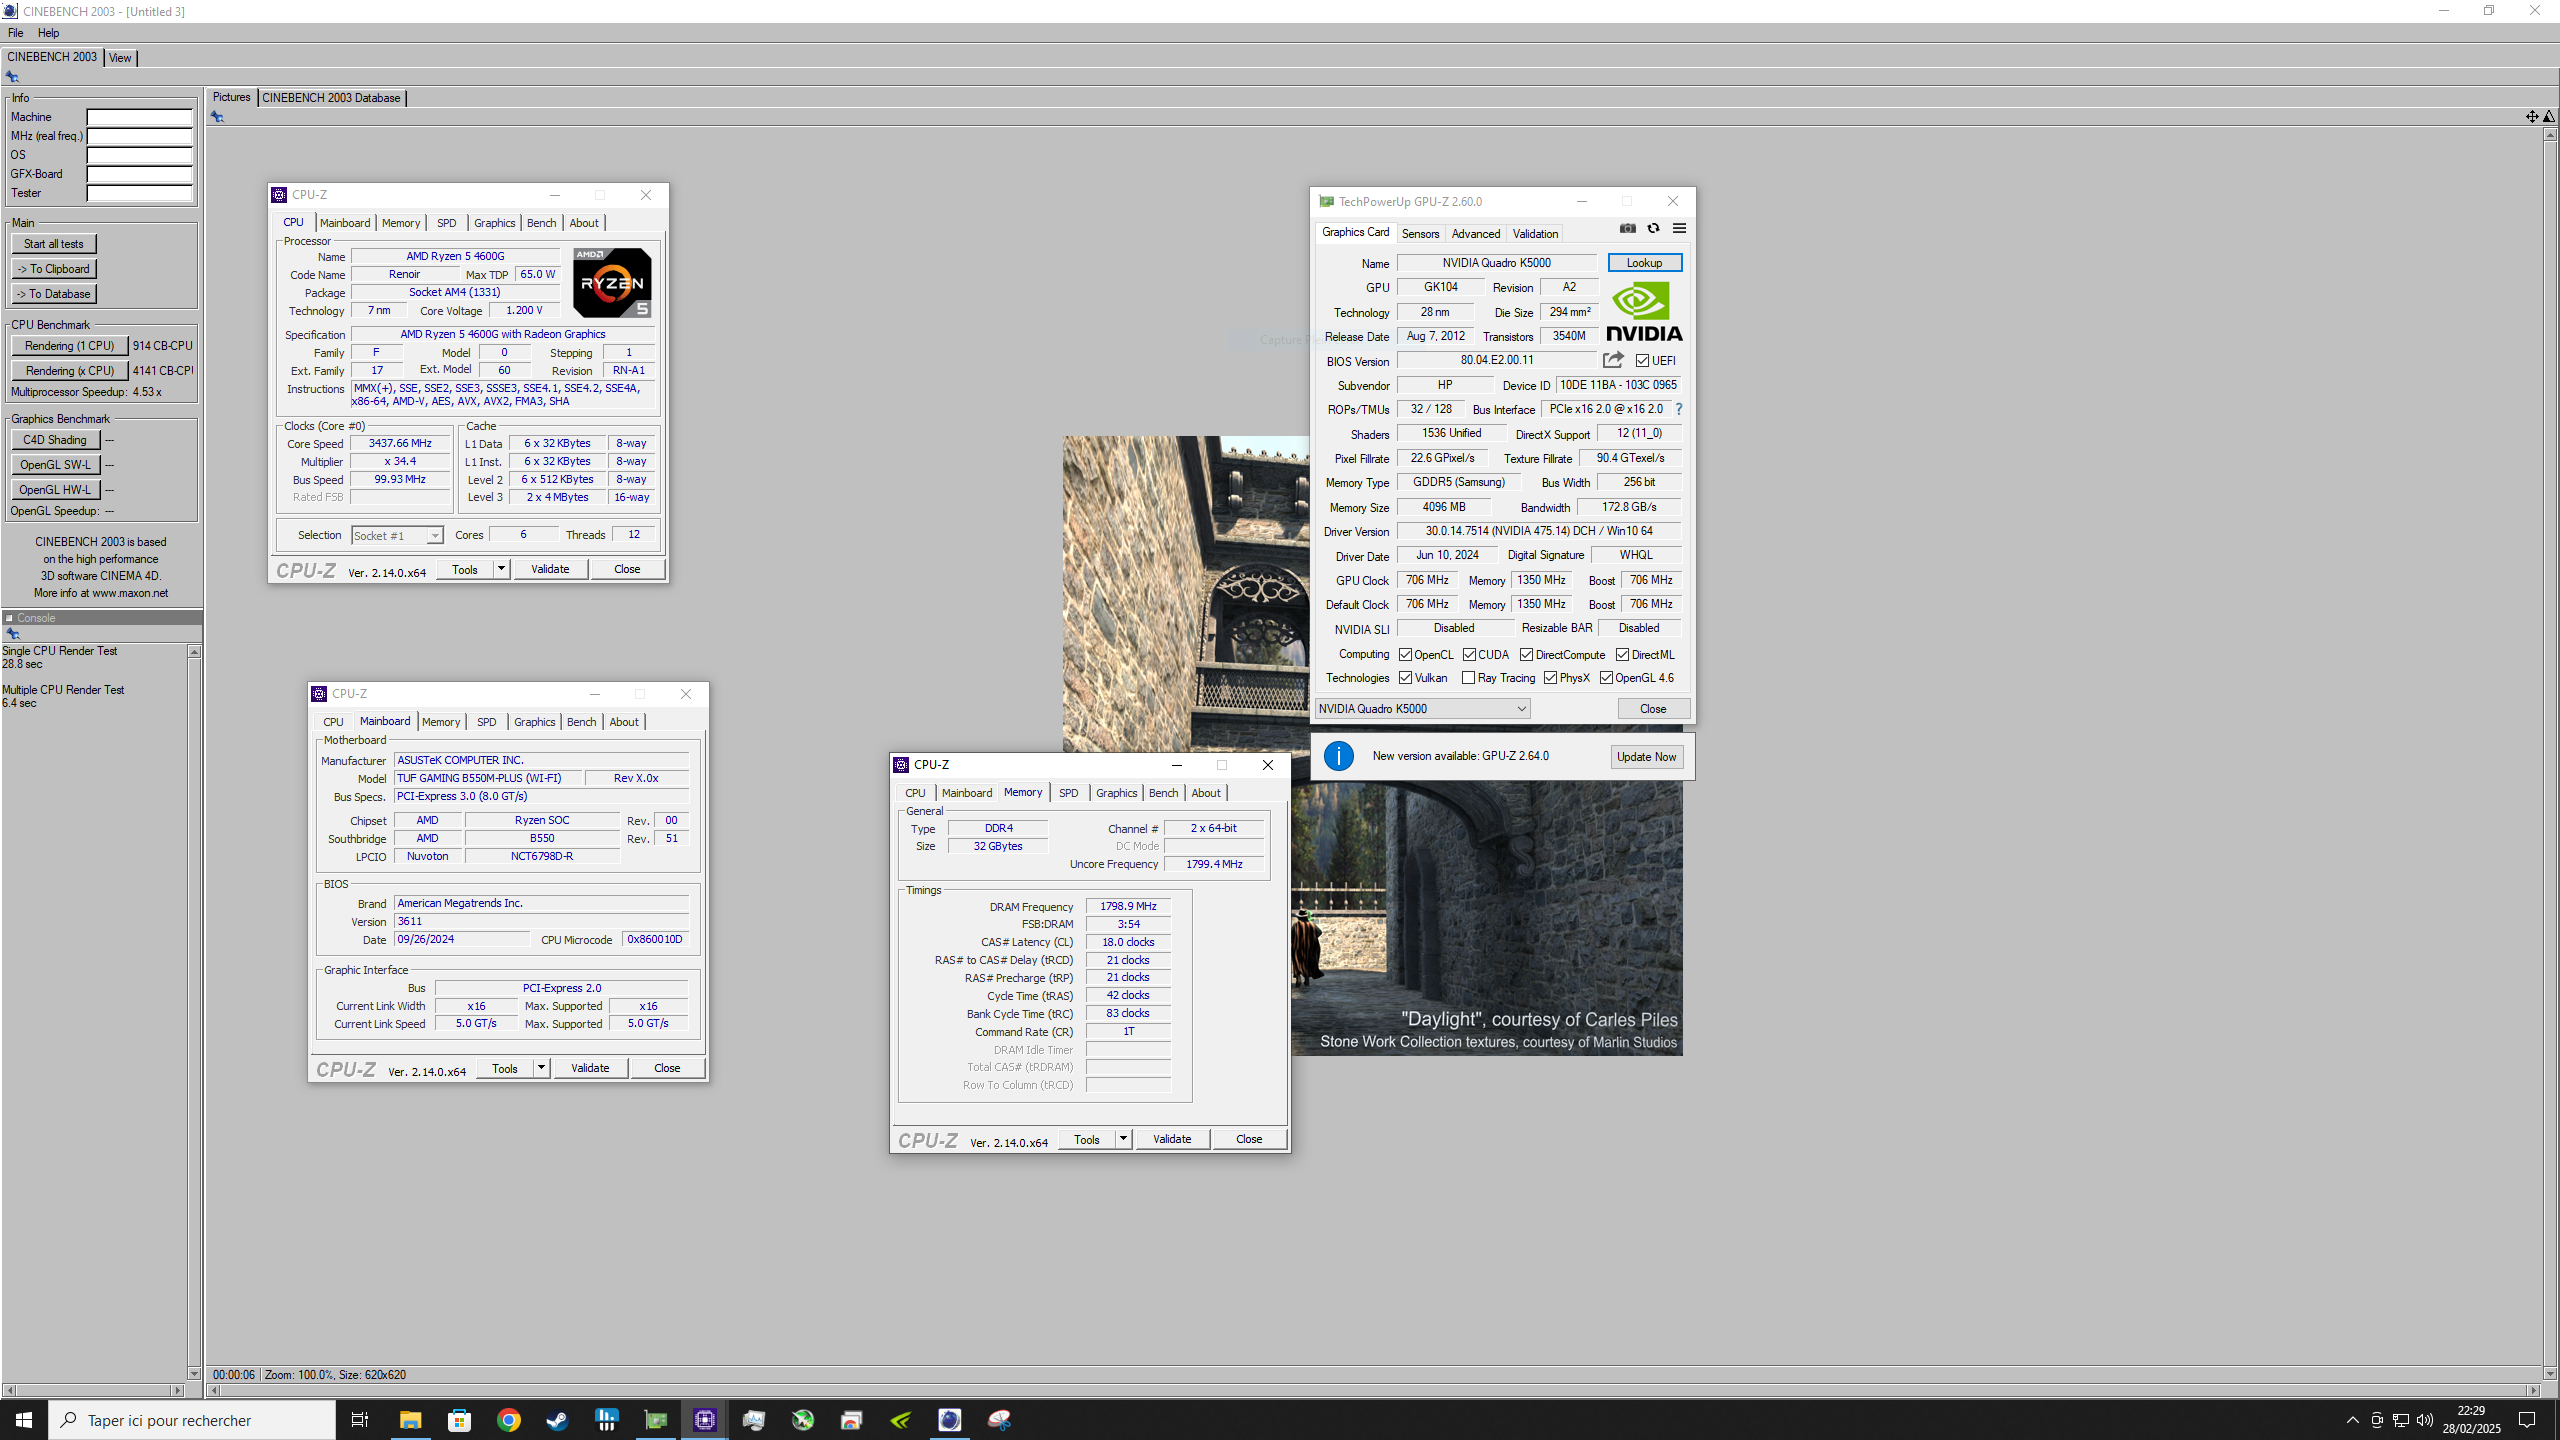
Task: Click the Ryzen 5 logo in CPU-Z
Action: 612,283
